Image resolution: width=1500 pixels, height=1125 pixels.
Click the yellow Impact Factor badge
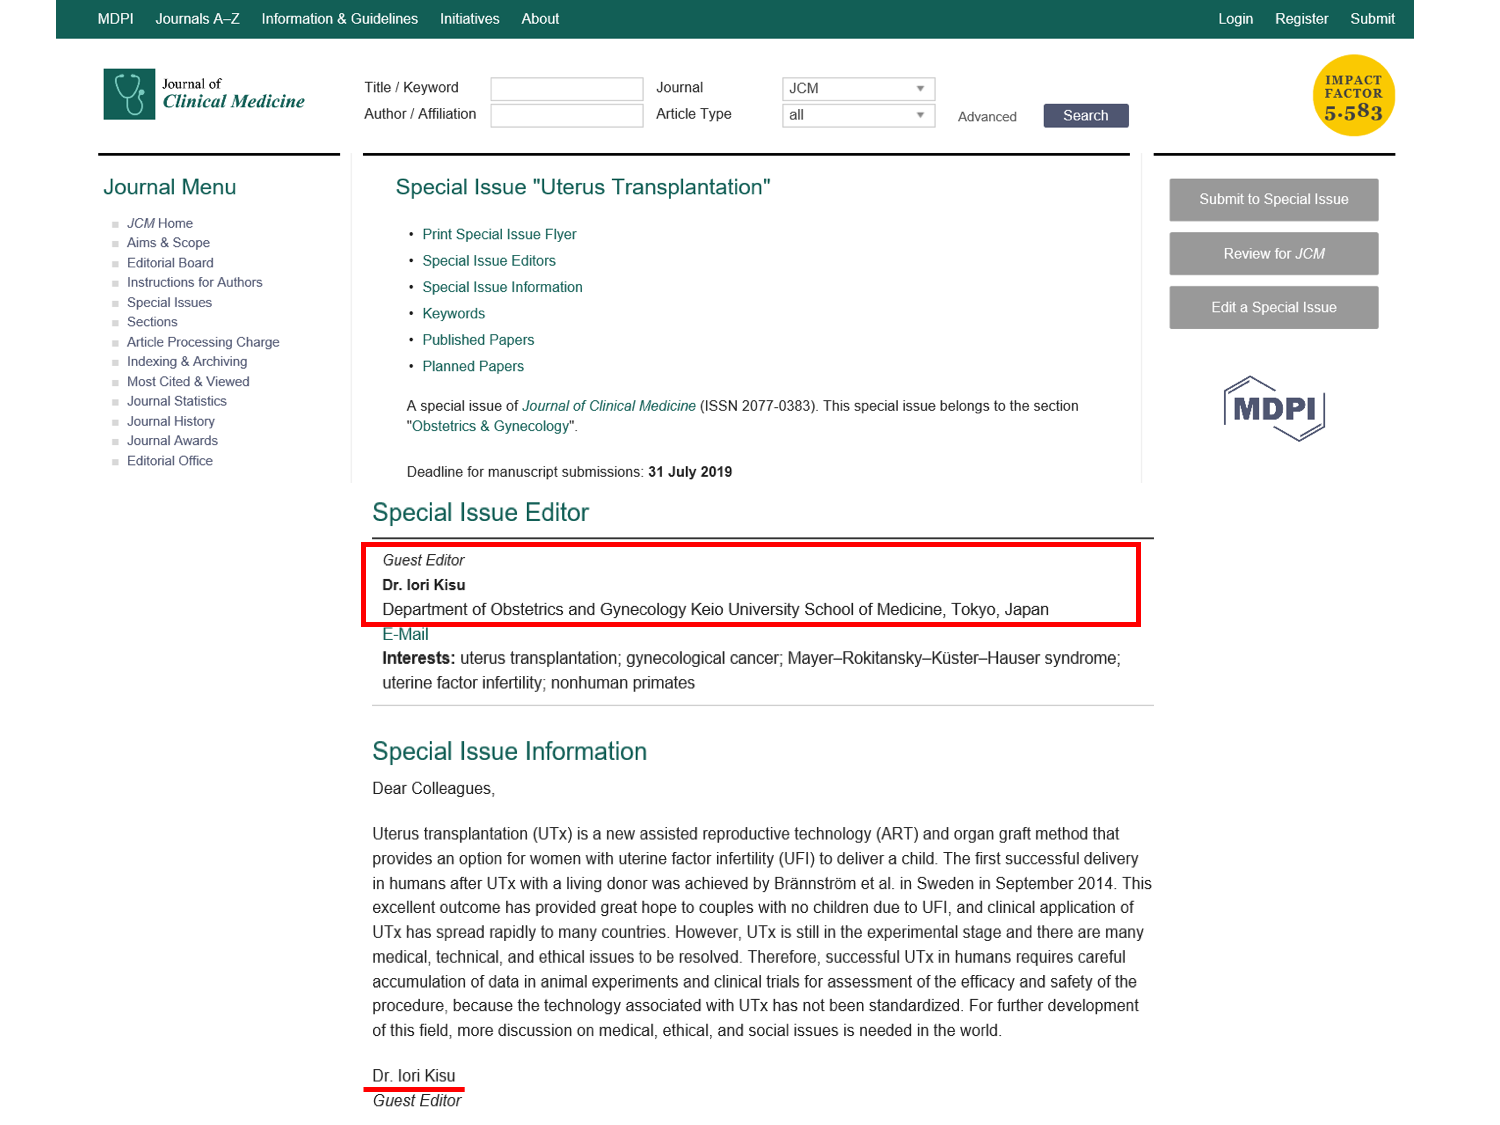1353,96
